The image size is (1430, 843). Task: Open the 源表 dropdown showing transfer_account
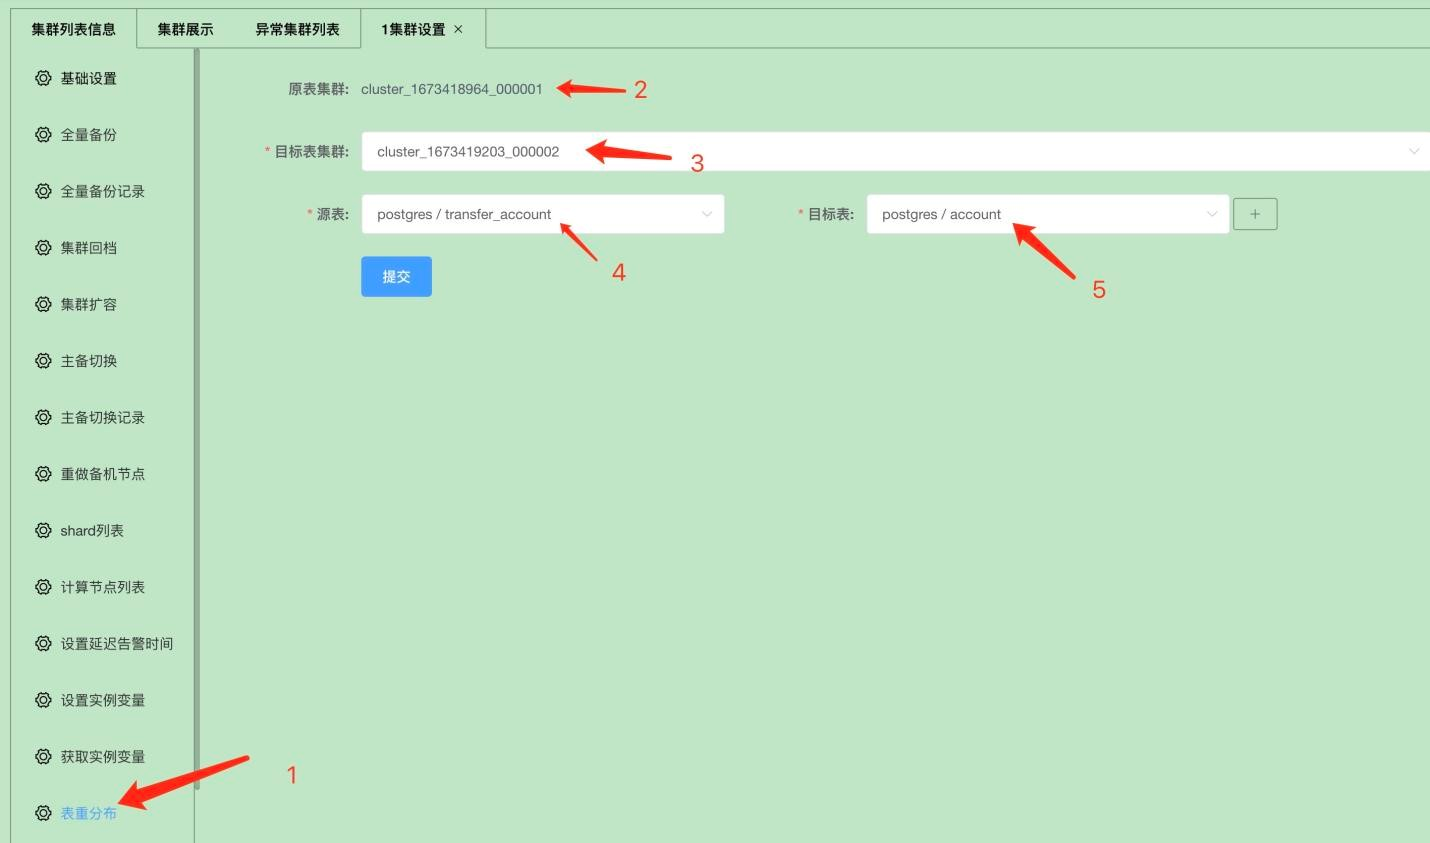point(542,214)
